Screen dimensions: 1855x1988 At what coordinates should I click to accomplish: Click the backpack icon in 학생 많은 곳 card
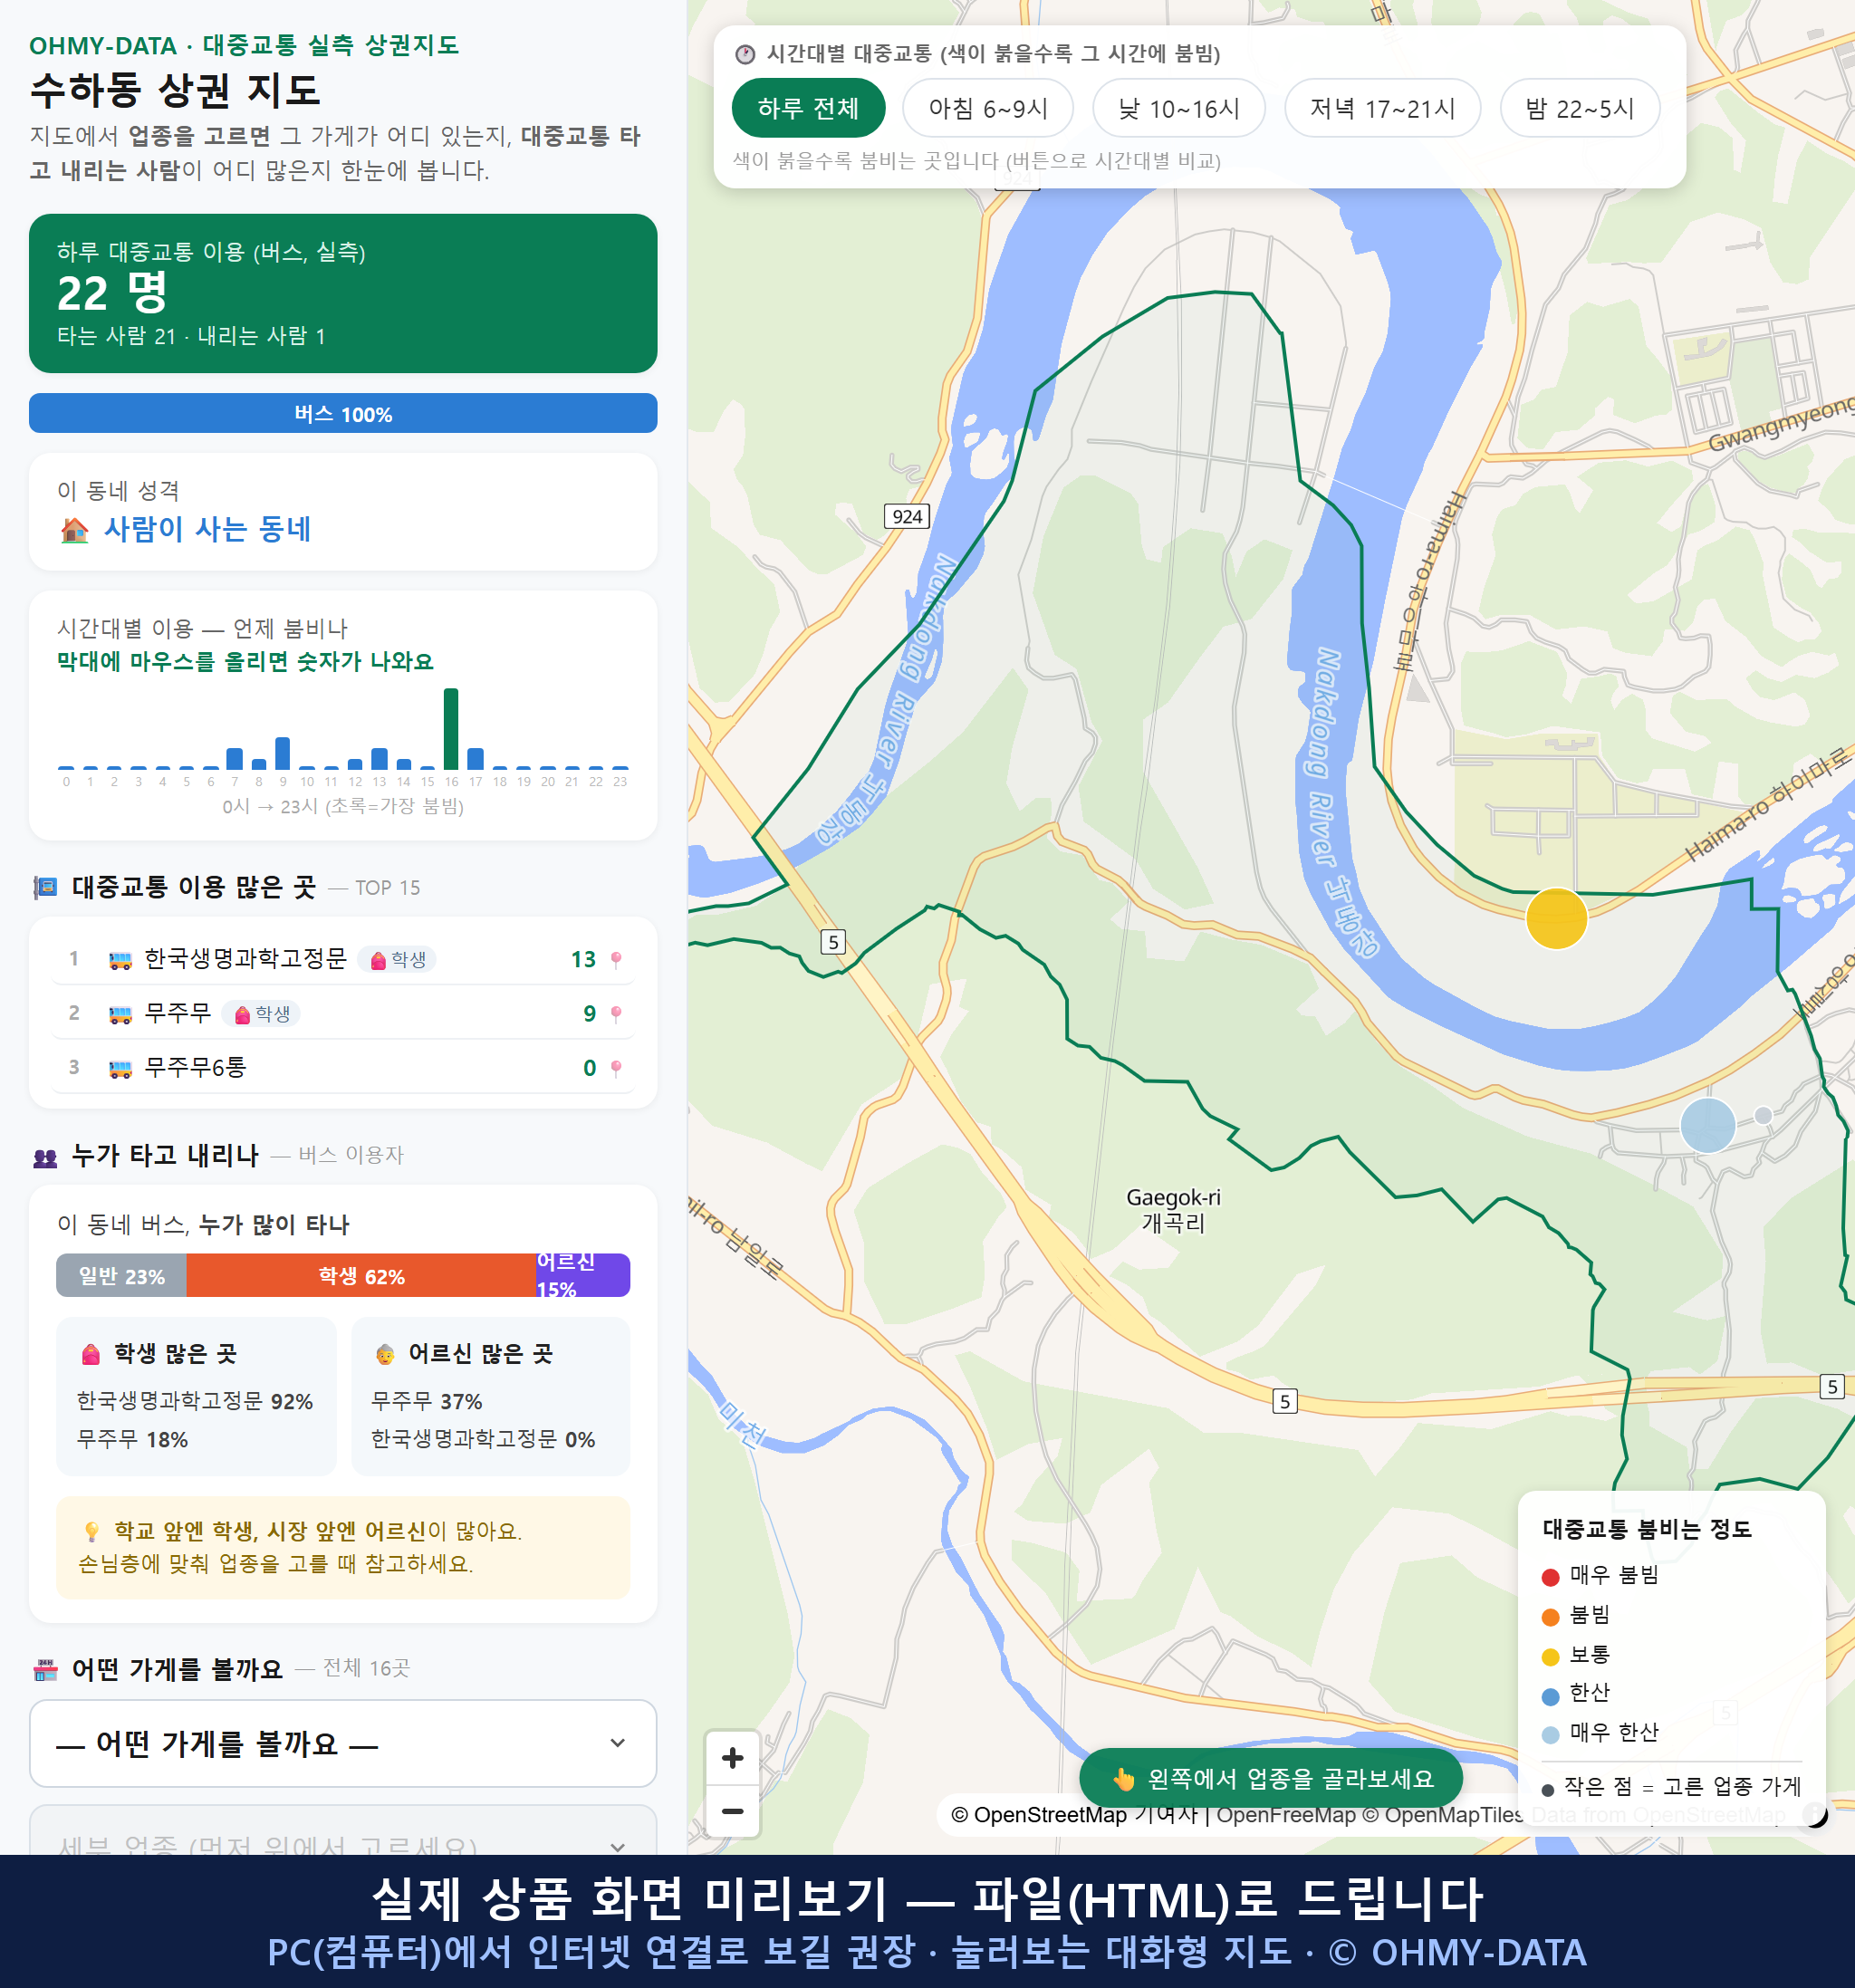(91, 1354)
